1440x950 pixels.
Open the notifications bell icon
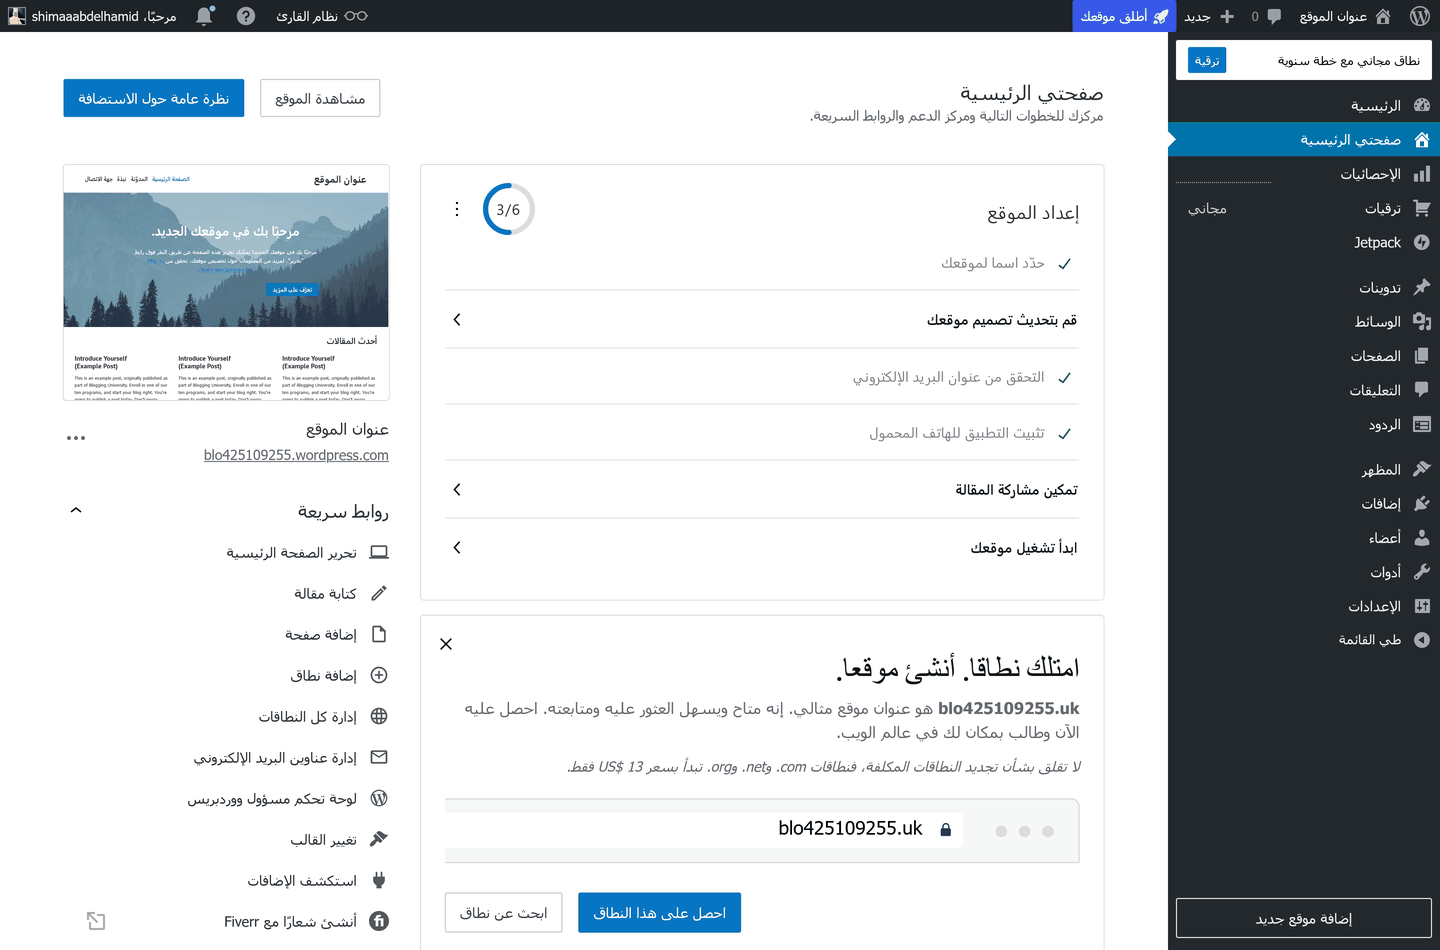click(204, 15)
